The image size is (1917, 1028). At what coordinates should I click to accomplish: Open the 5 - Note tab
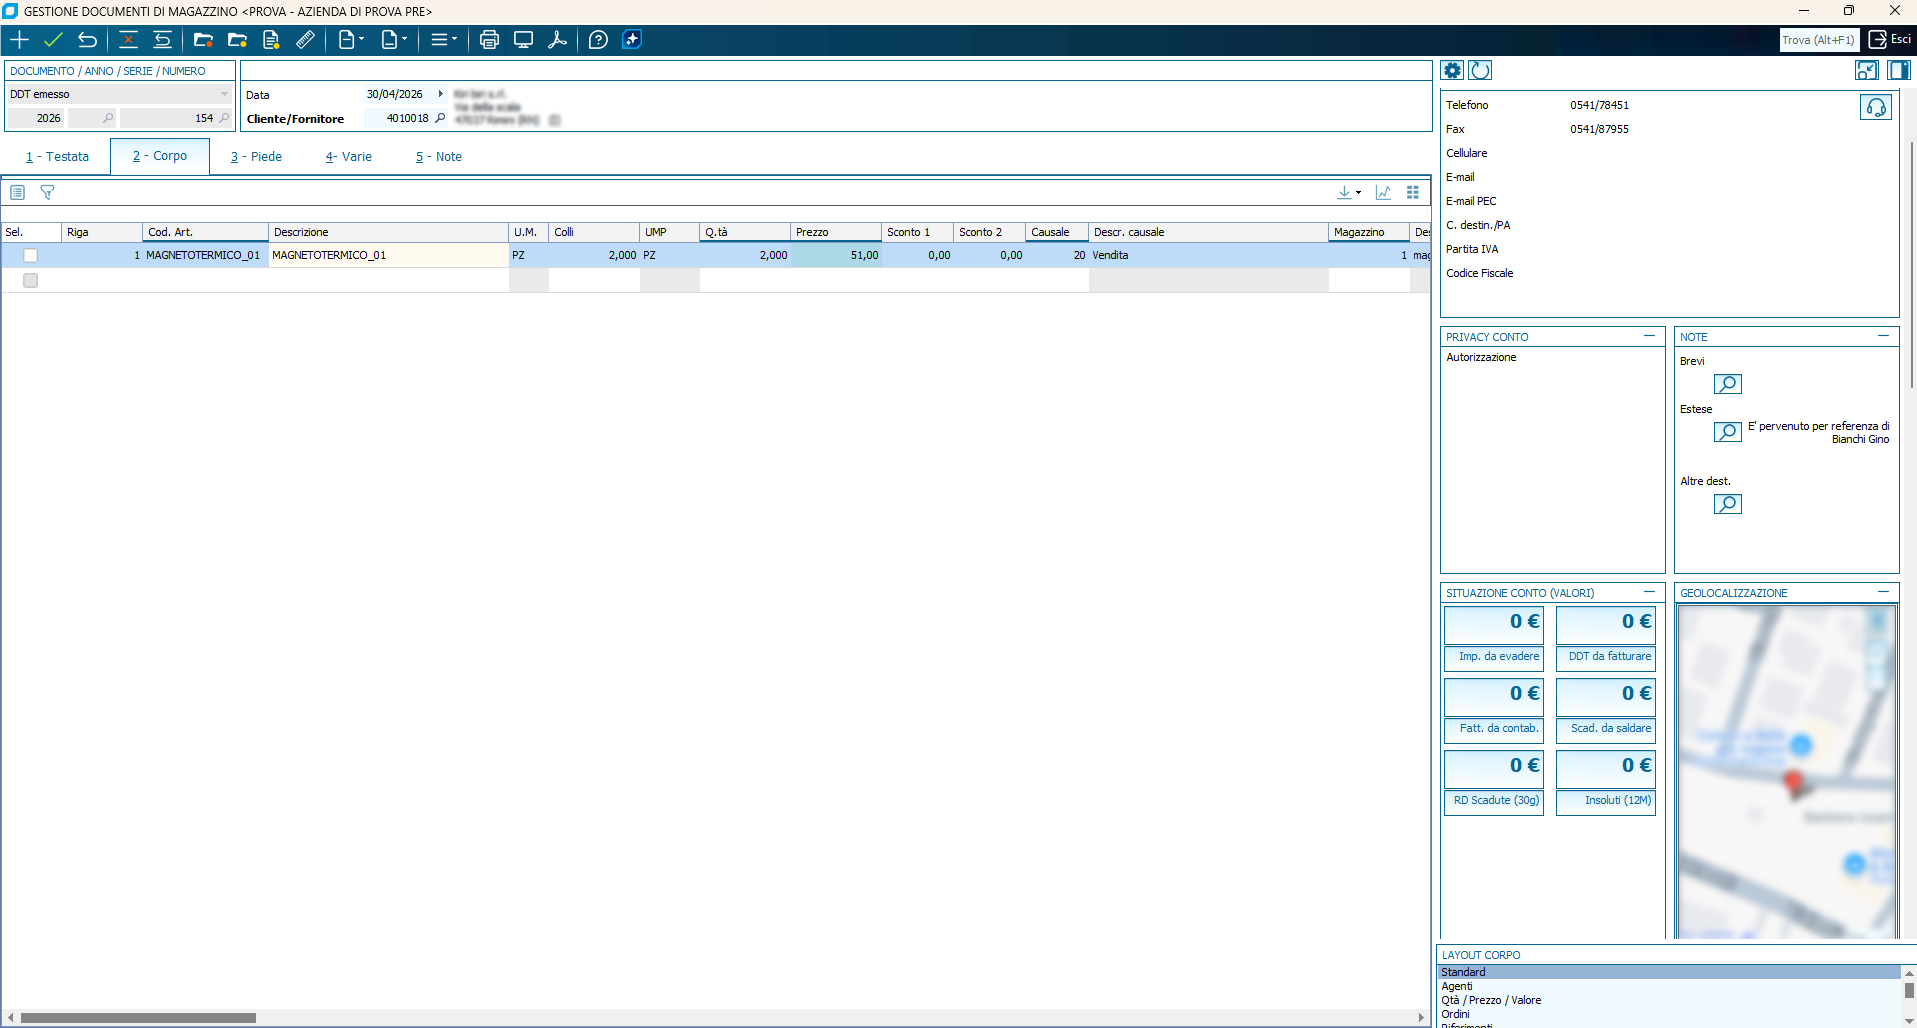(x=438, y=157)
